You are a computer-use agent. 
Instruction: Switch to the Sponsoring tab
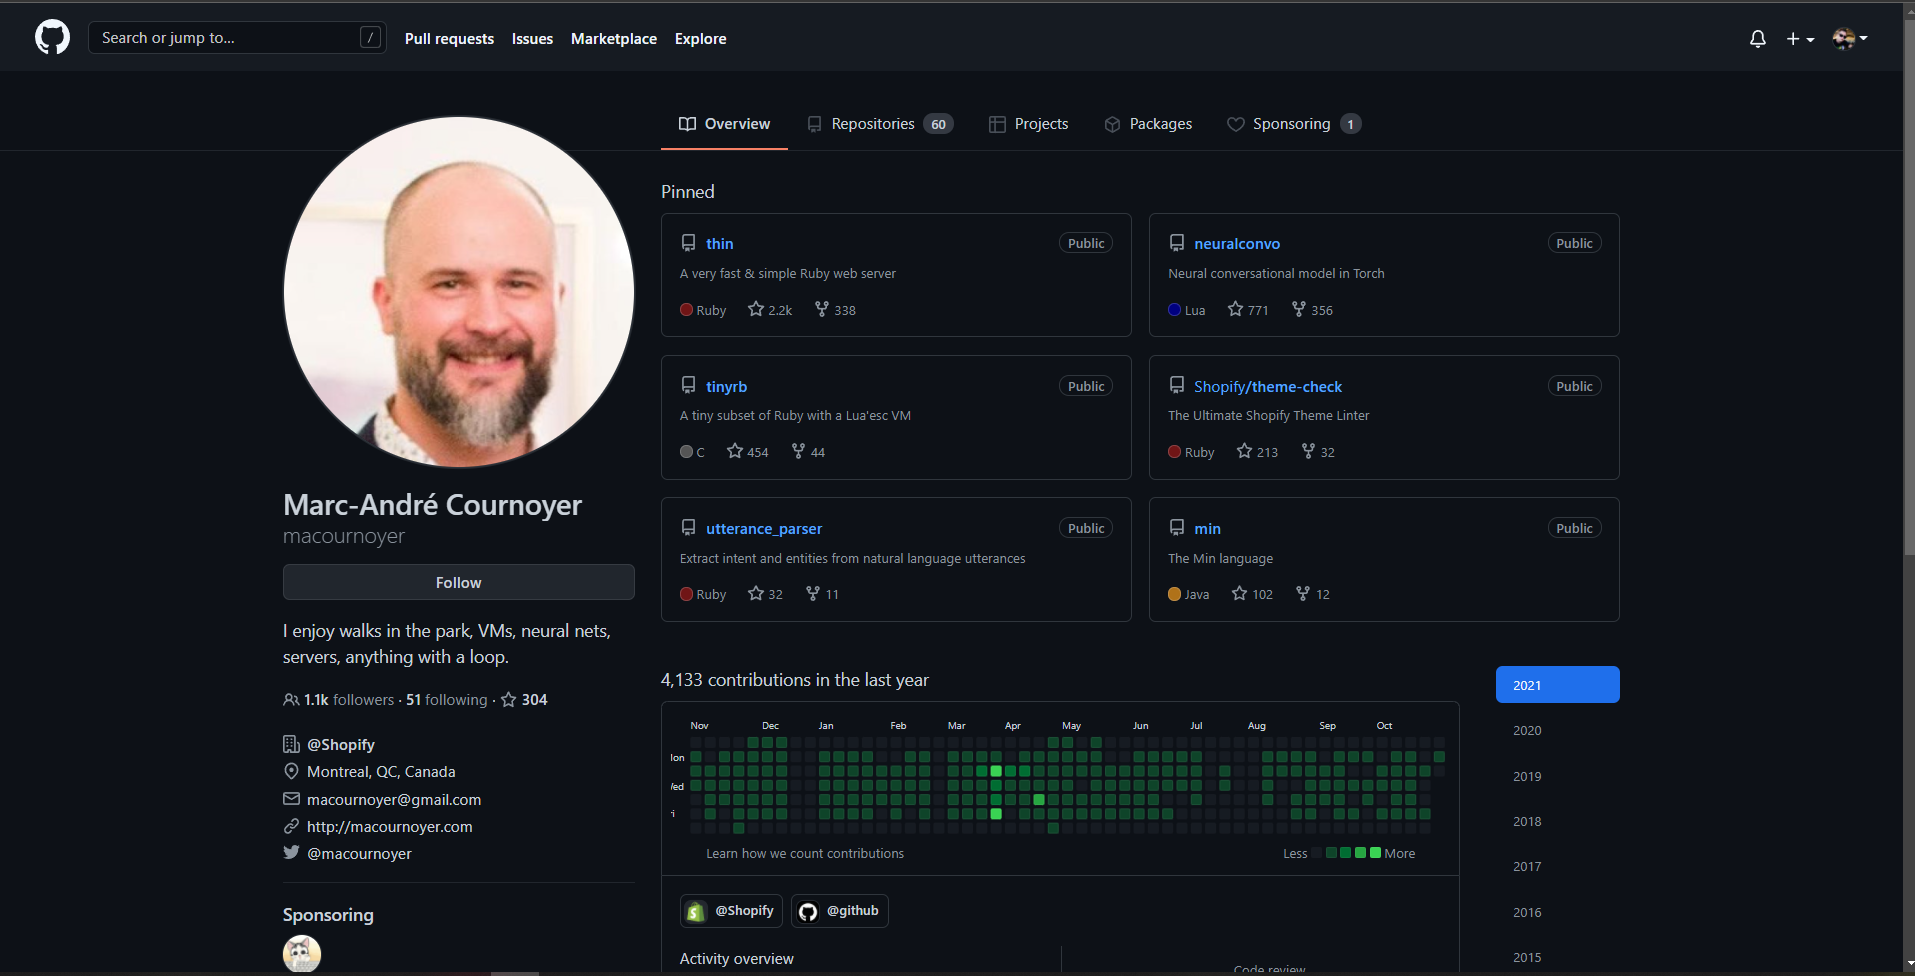1294,124
